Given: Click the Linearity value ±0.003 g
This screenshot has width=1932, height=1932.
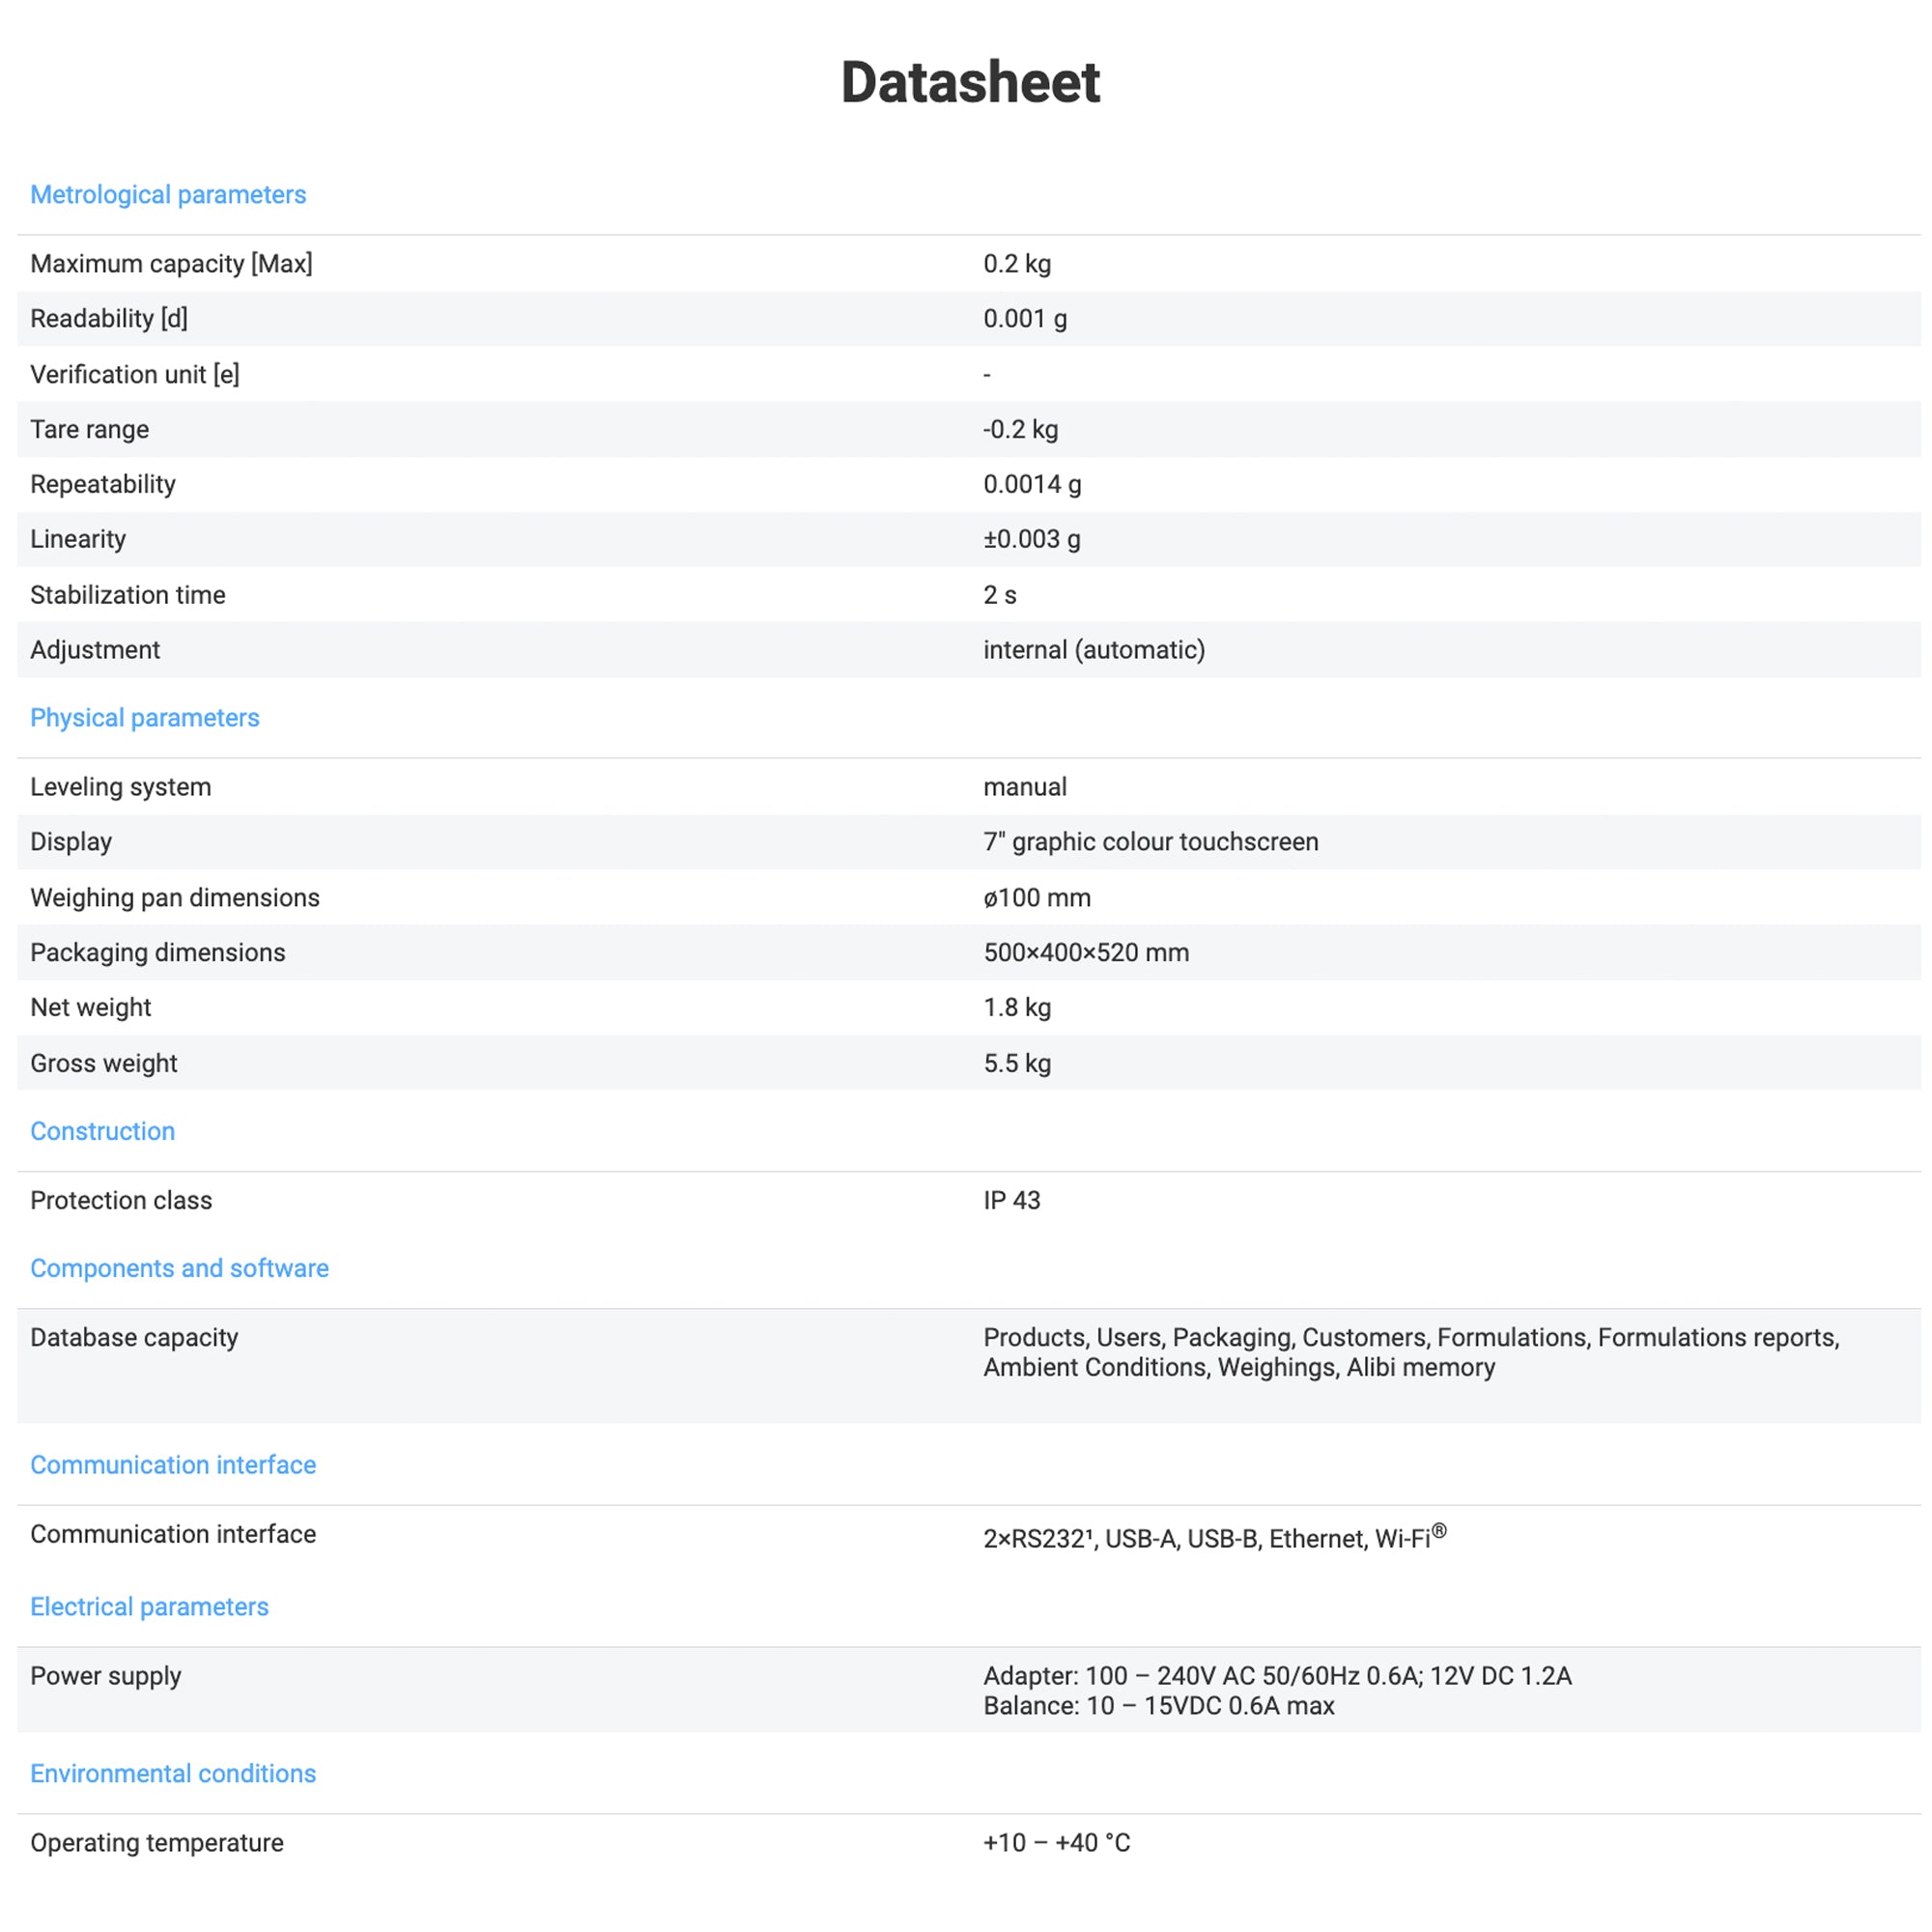Looking at the screenshot, I should (x=1031, y=539).
